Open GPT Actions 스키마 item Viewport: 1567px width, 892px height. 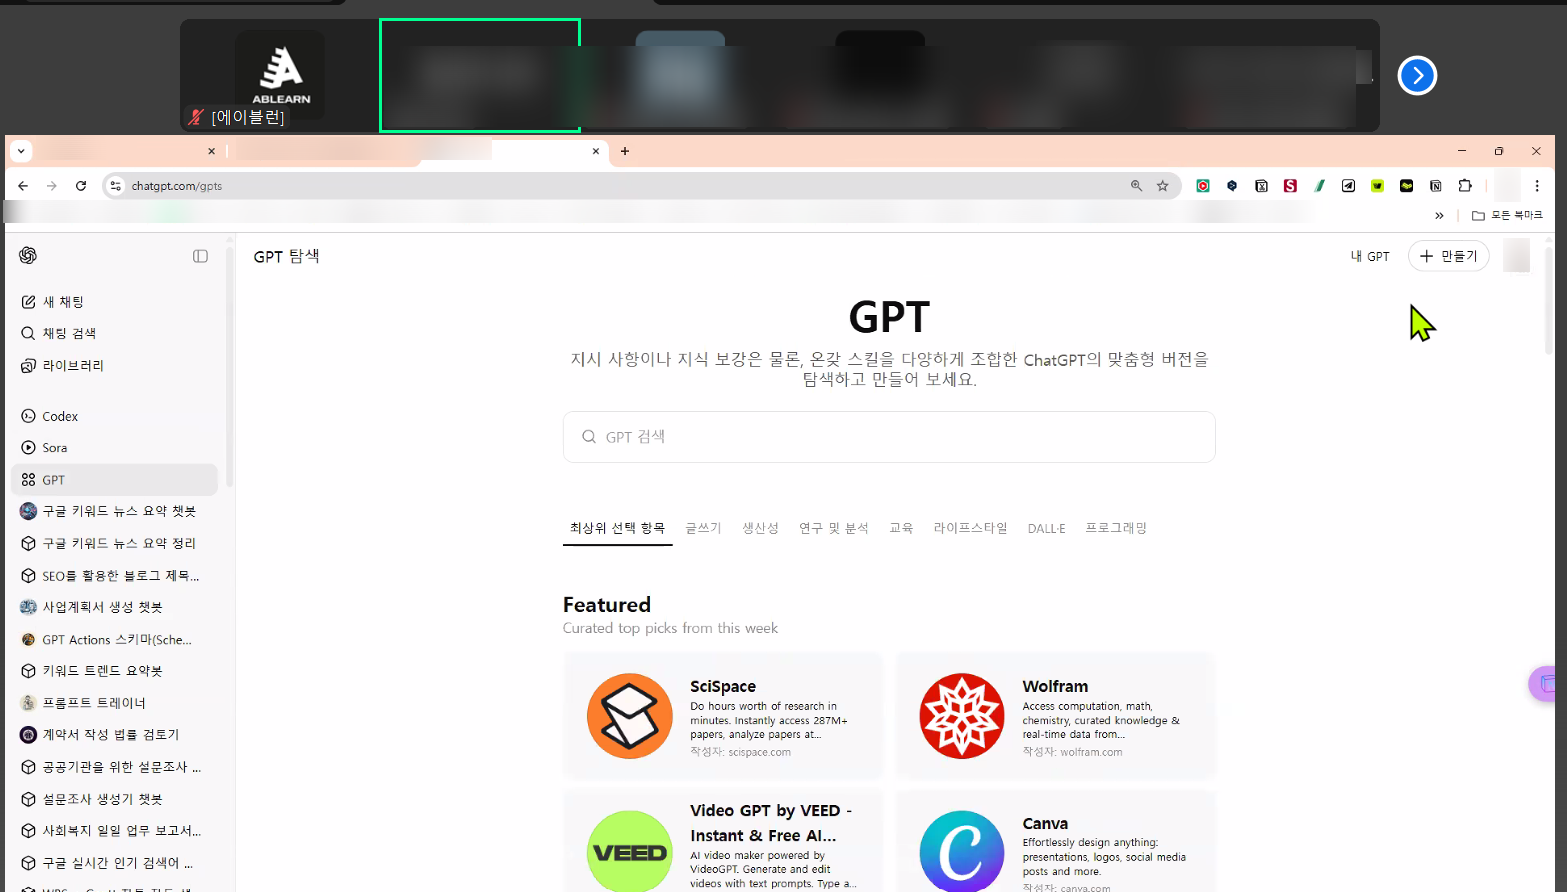115,639
